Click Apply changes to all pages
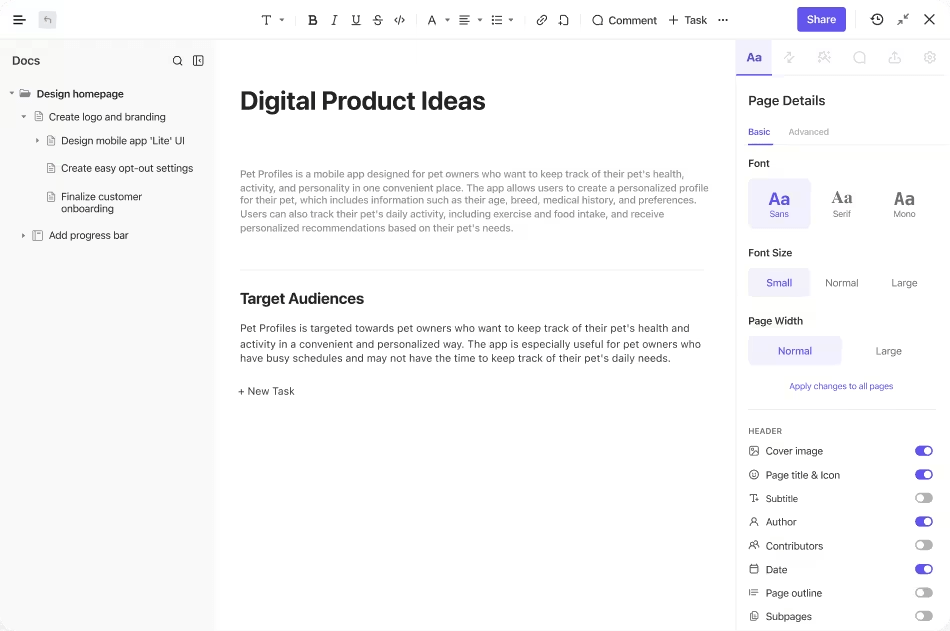 [841, 386]
